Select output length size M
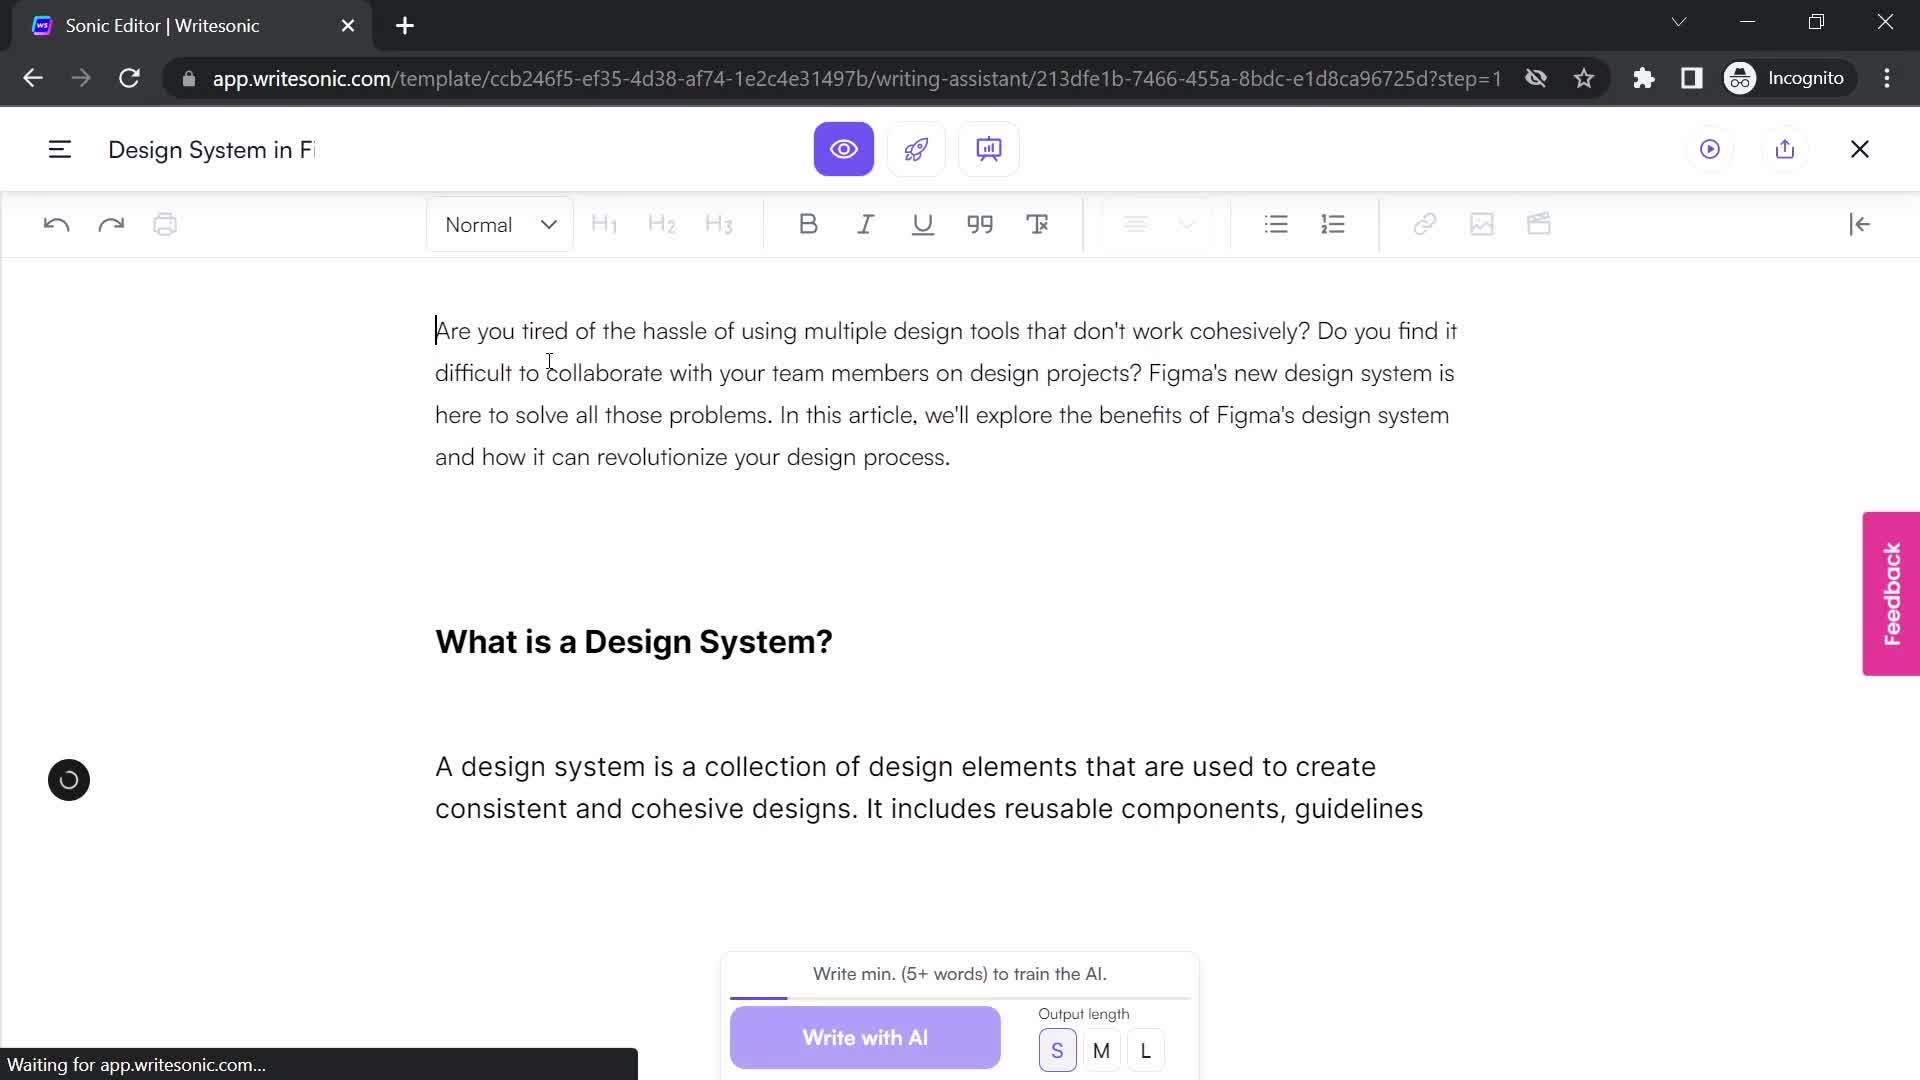 [1102, 1050]
